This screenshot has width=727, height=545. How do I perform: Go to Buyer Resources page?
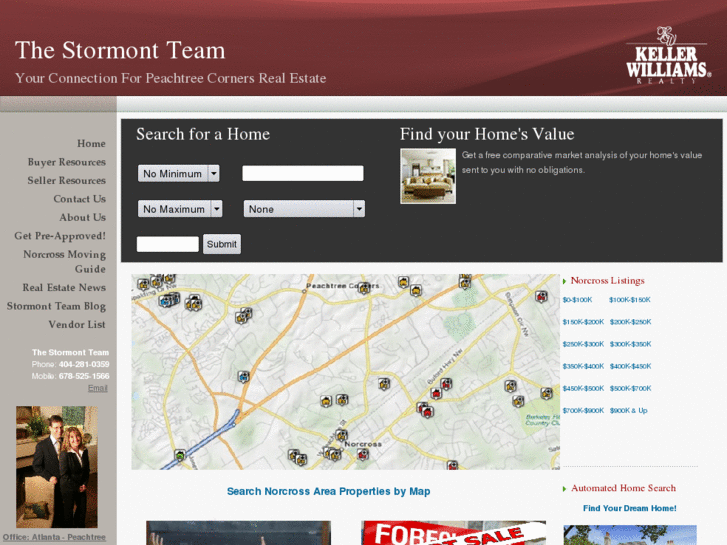tap(67, 162)
